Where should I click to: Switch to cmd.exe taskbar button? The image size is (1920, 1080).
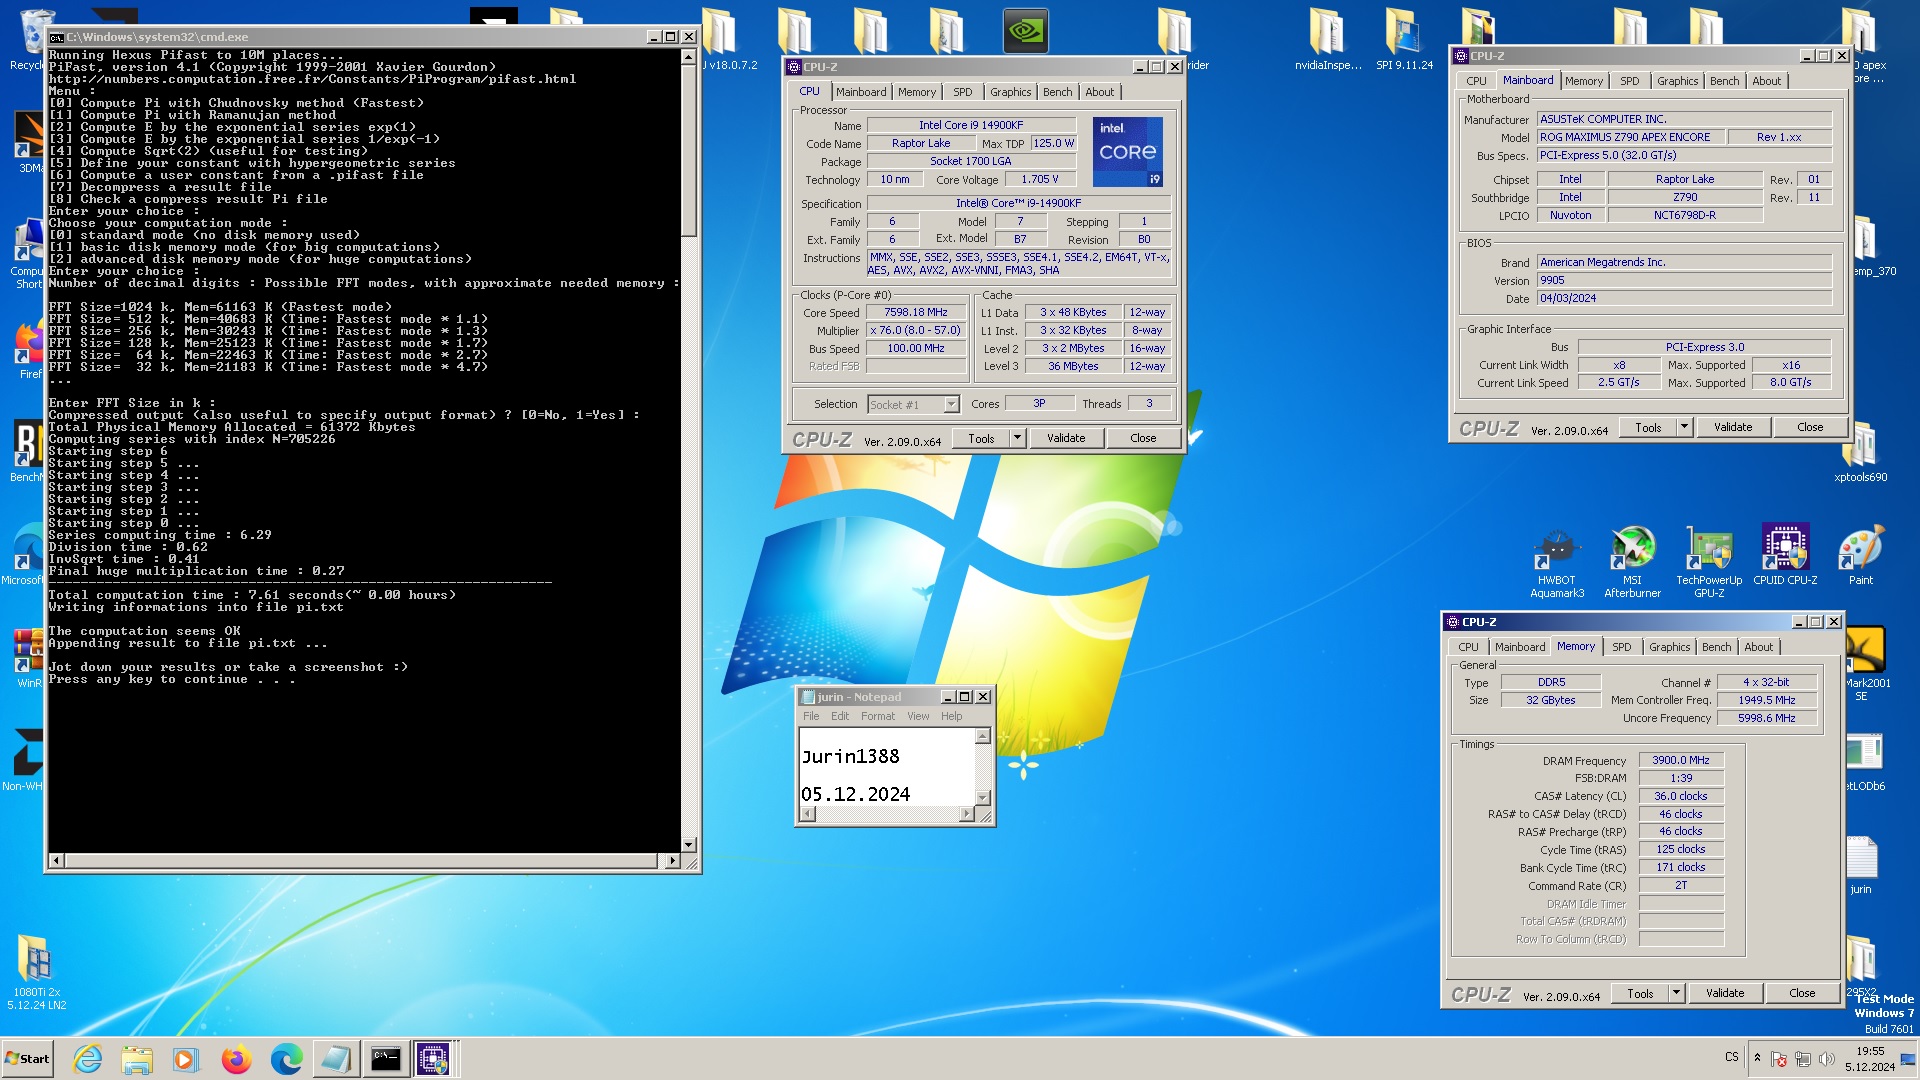[x=385, y=1059]
